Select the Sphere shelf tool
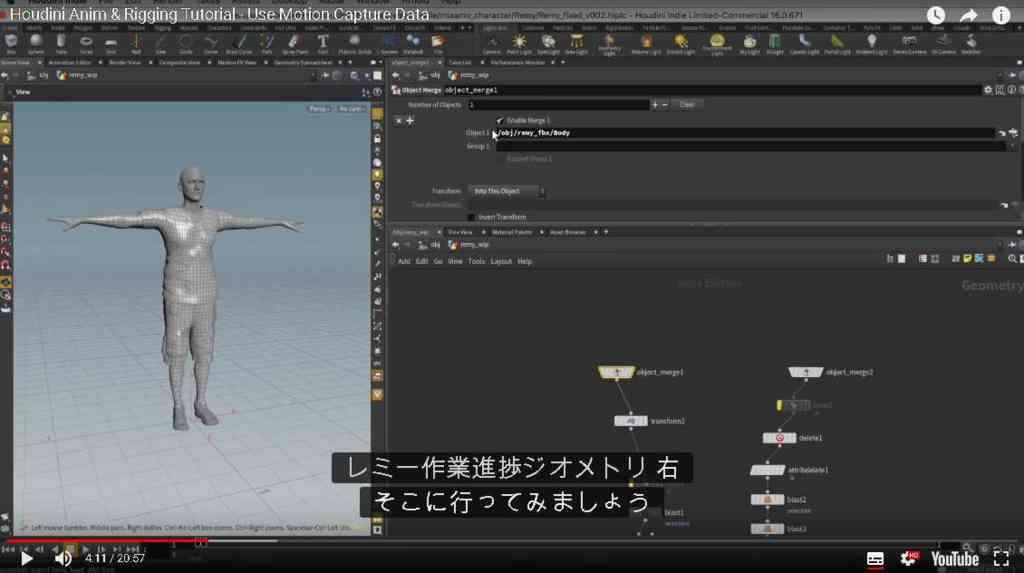This screenshot has height=573, width=1024. pyautogui.click(x=36, y=43)
